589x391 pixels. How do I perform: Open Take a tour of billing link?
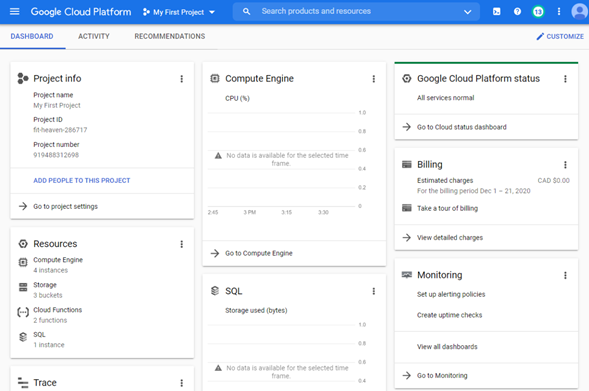pyautogui.click(x=447, y=208)
